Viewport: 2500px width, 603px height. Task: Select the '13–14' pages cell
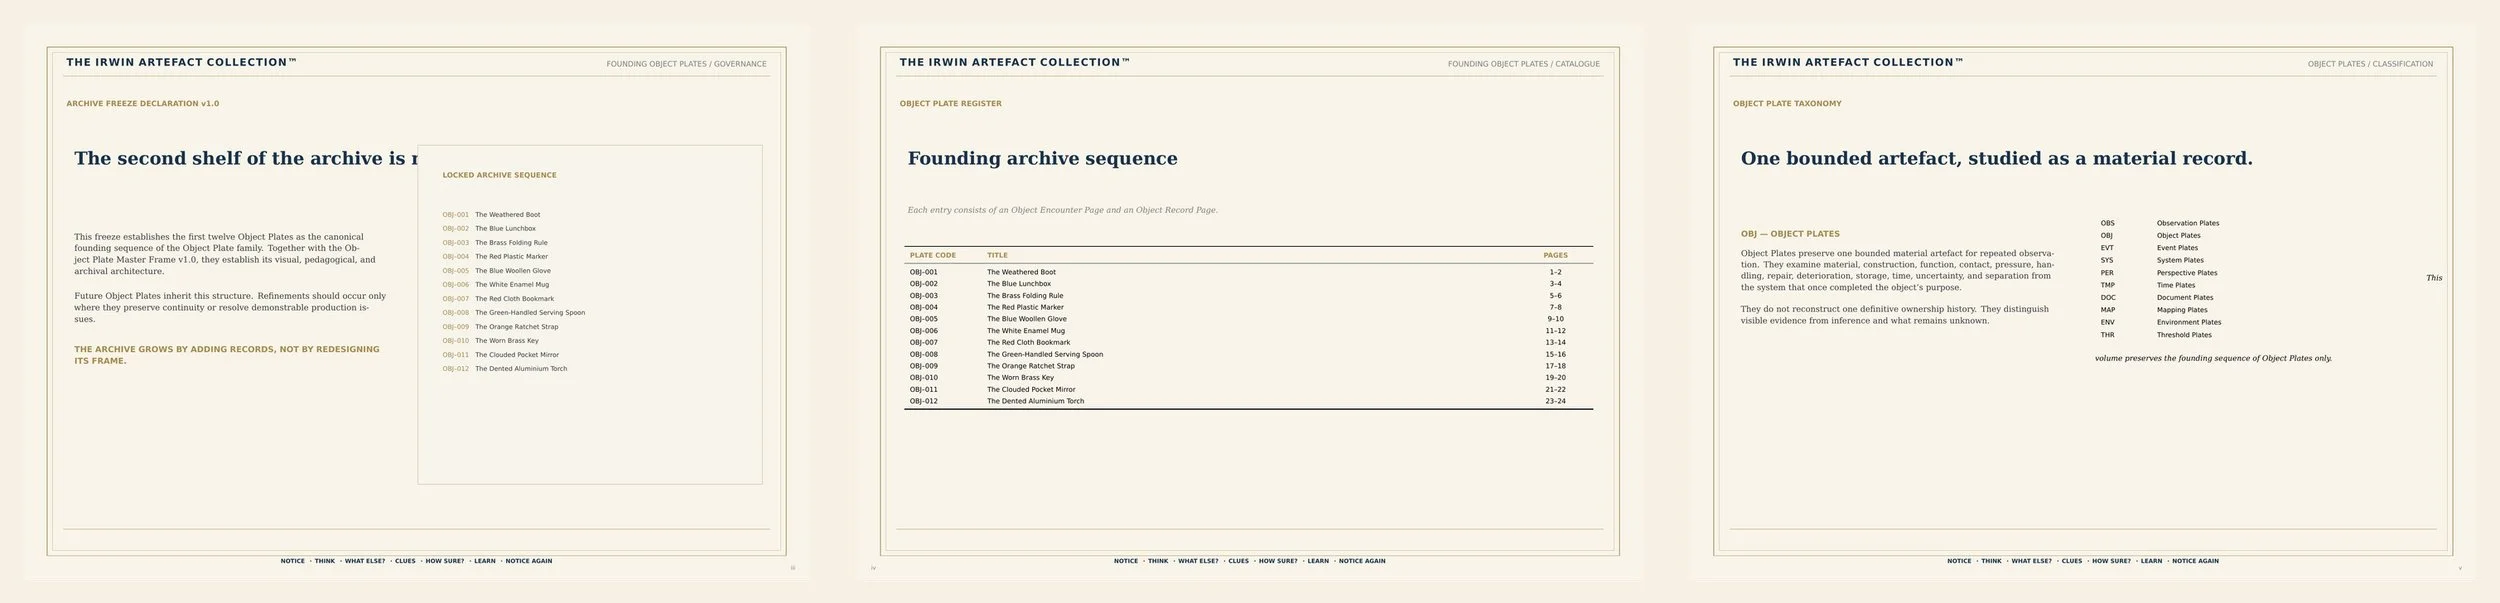tap(1555, 343)
